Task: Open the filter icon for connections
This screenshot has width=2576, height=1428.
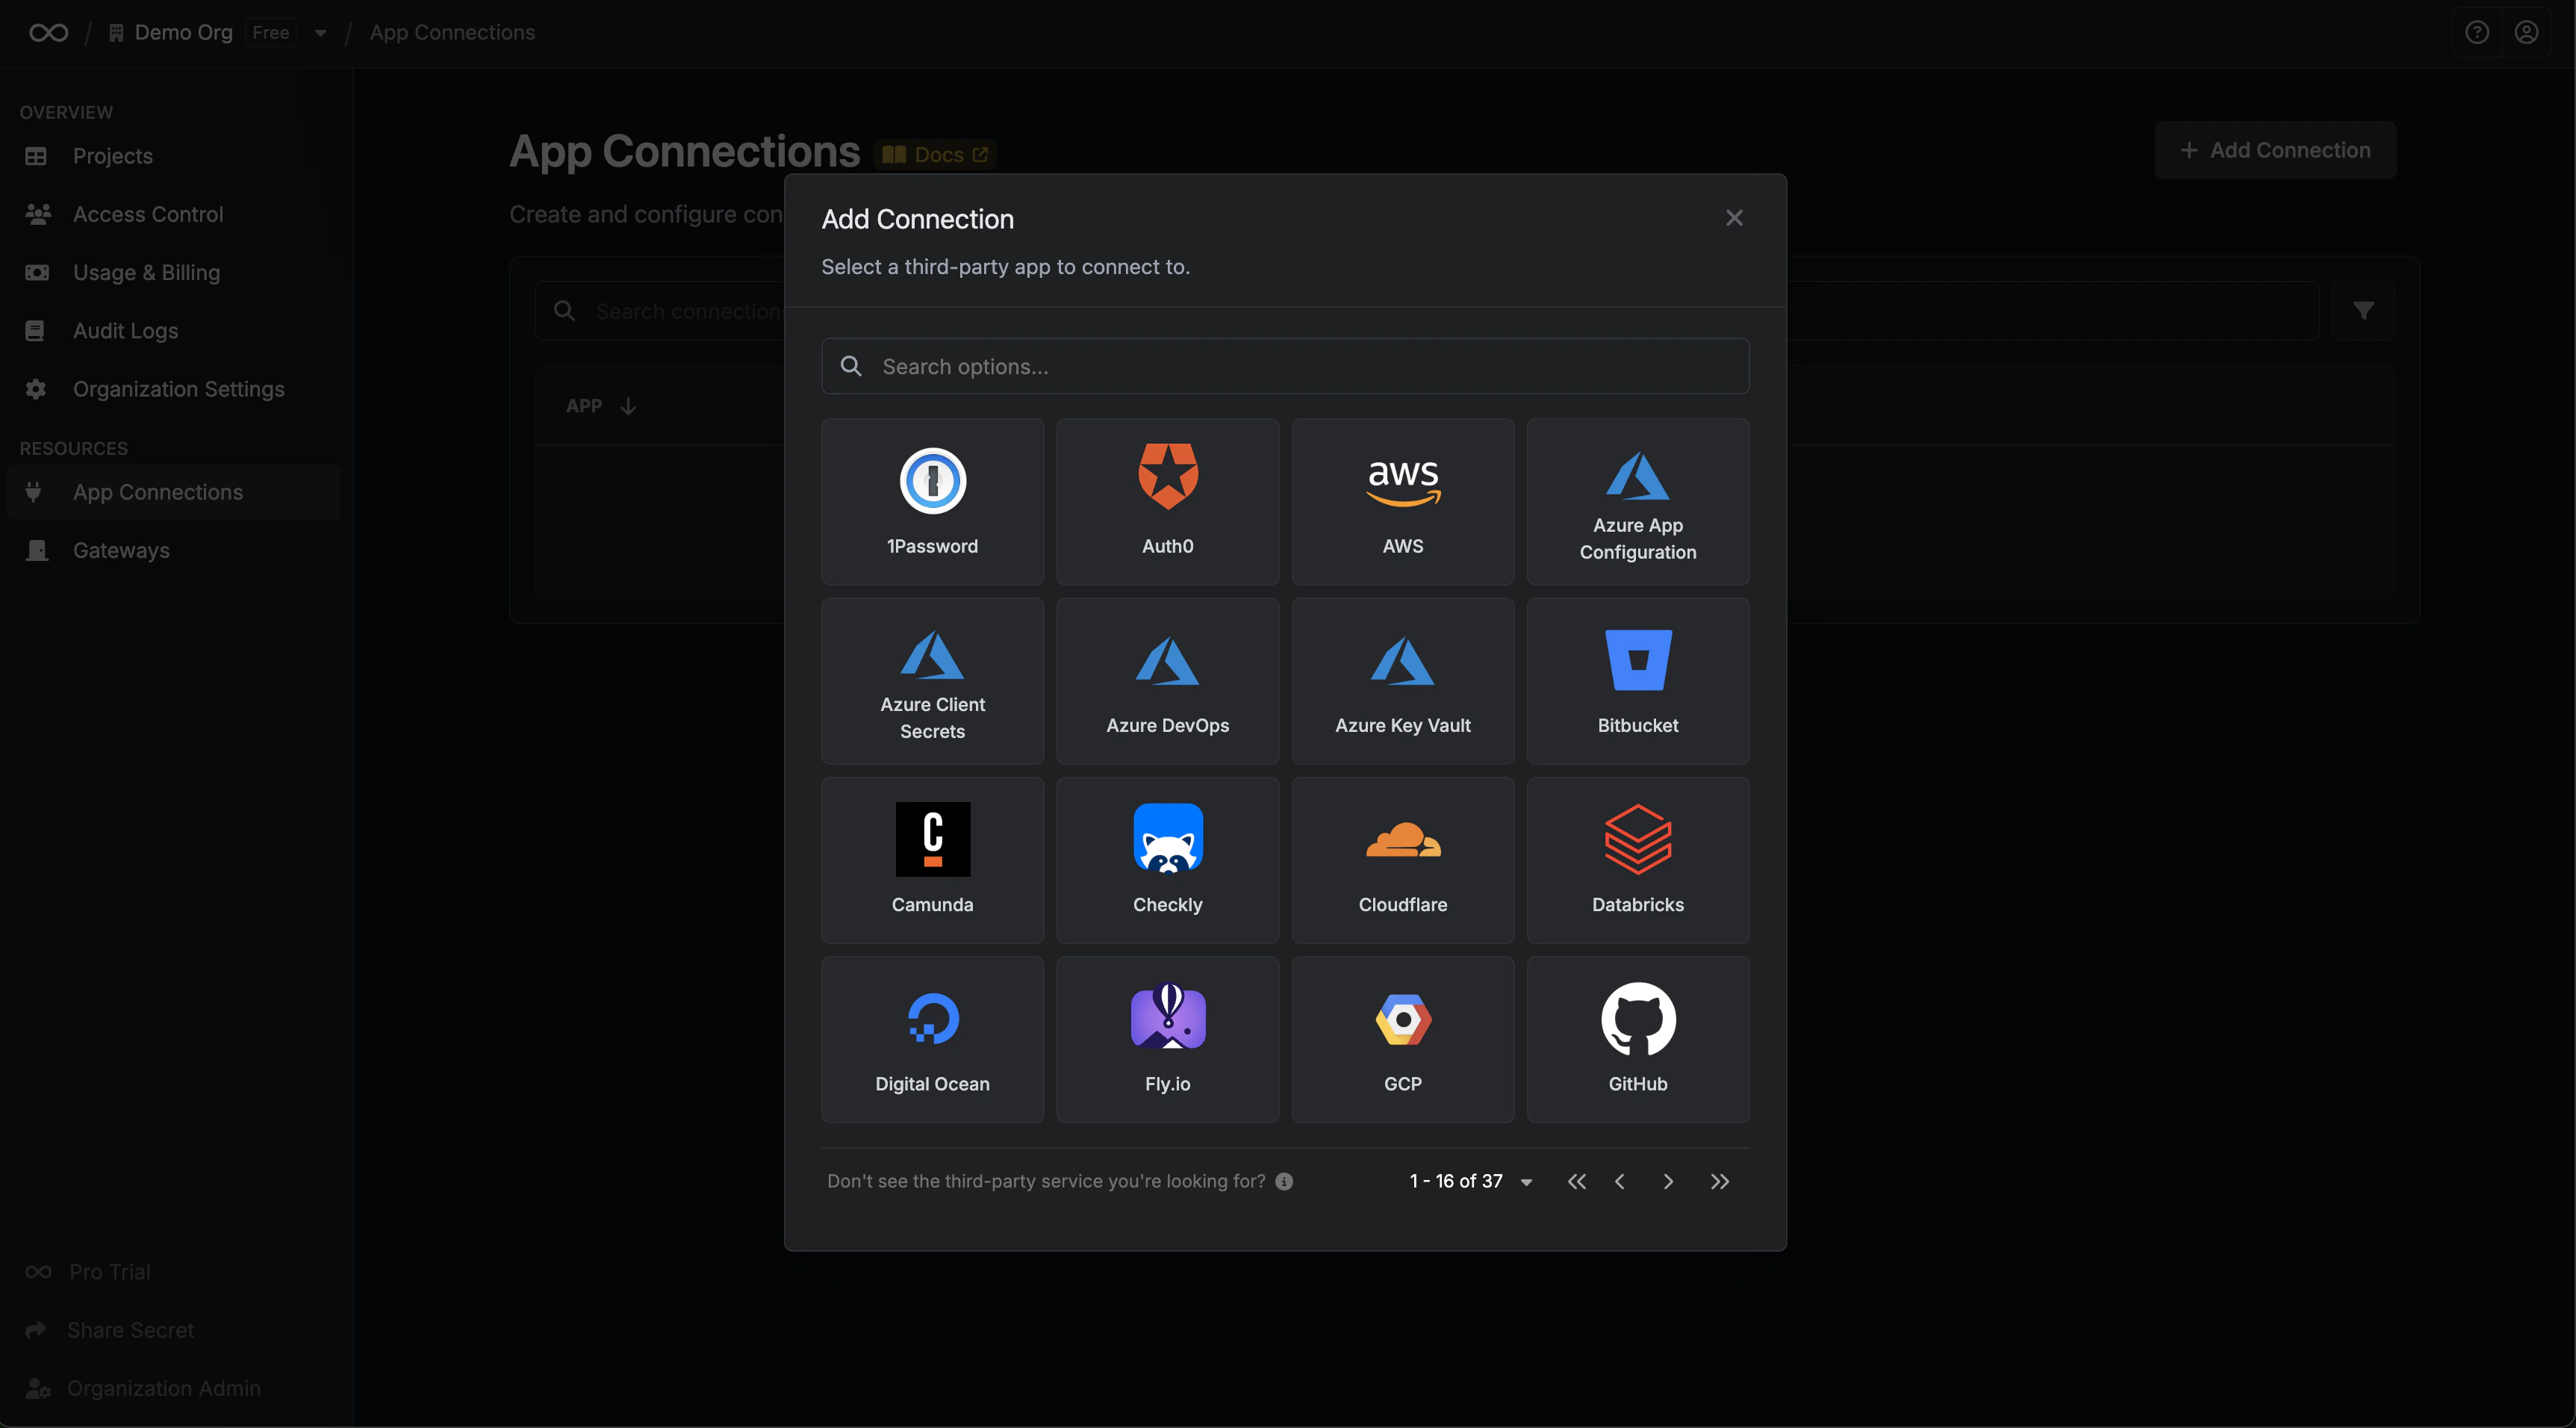Action: pos(2363,311)
